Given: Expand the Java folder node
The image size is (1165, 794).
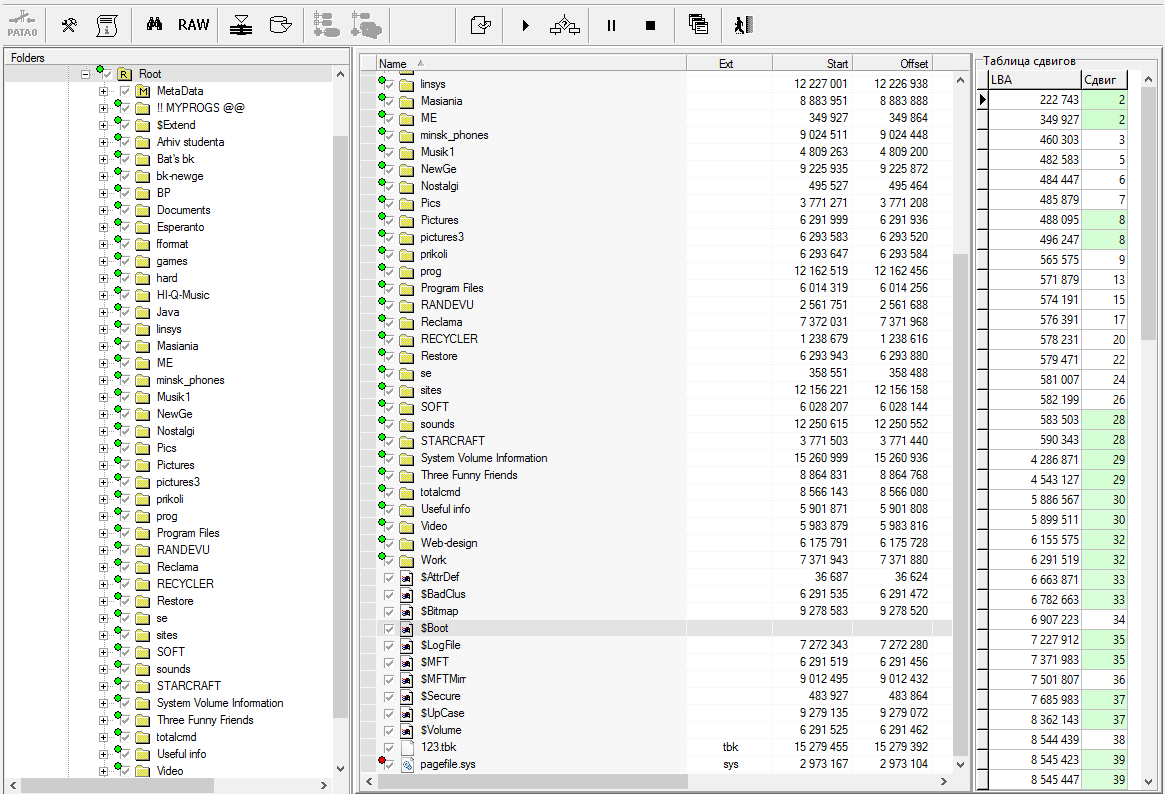Looking at the screenshot, I should (103, 312).
